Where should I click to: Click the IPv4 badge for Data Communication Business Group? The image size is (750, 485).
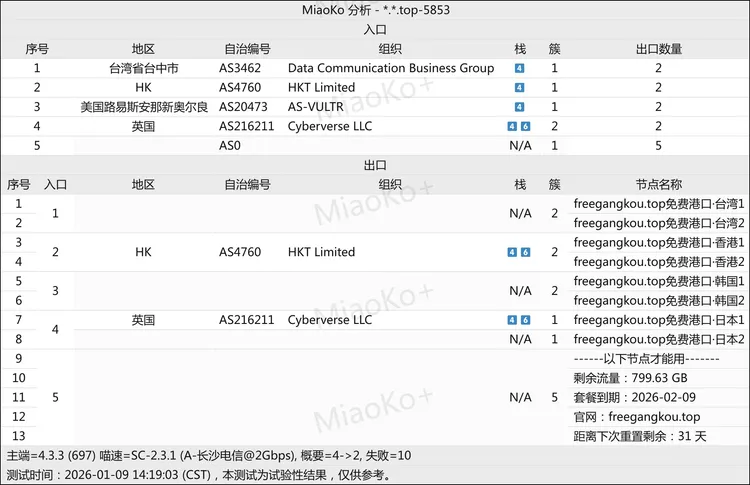pyautogui.click(x=519, y=69)
